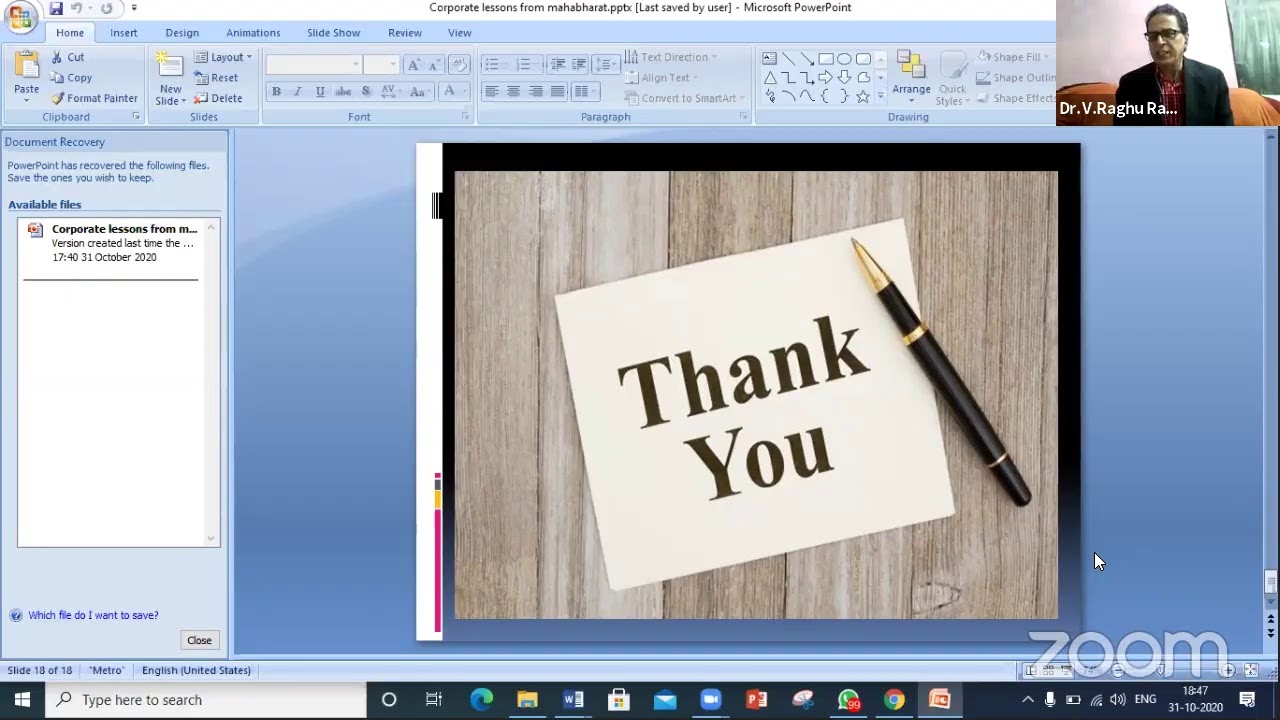This screenshot has height=720, width=1280.
Task: Open the Slide Show tab
Action: pyautogui.click(x=333, y=33)
